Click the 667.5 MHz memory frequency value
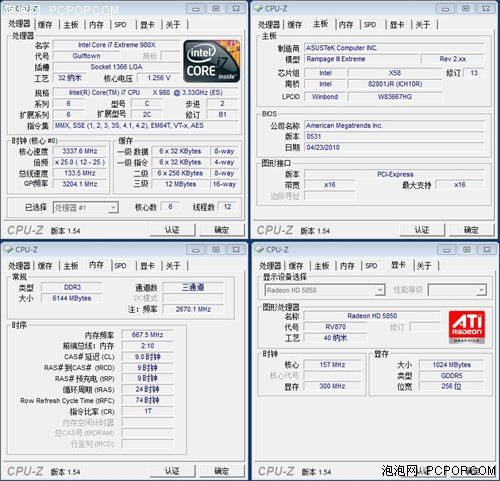Image resolution: width=500 pixels, height=481 pixels. click(147, 335)
